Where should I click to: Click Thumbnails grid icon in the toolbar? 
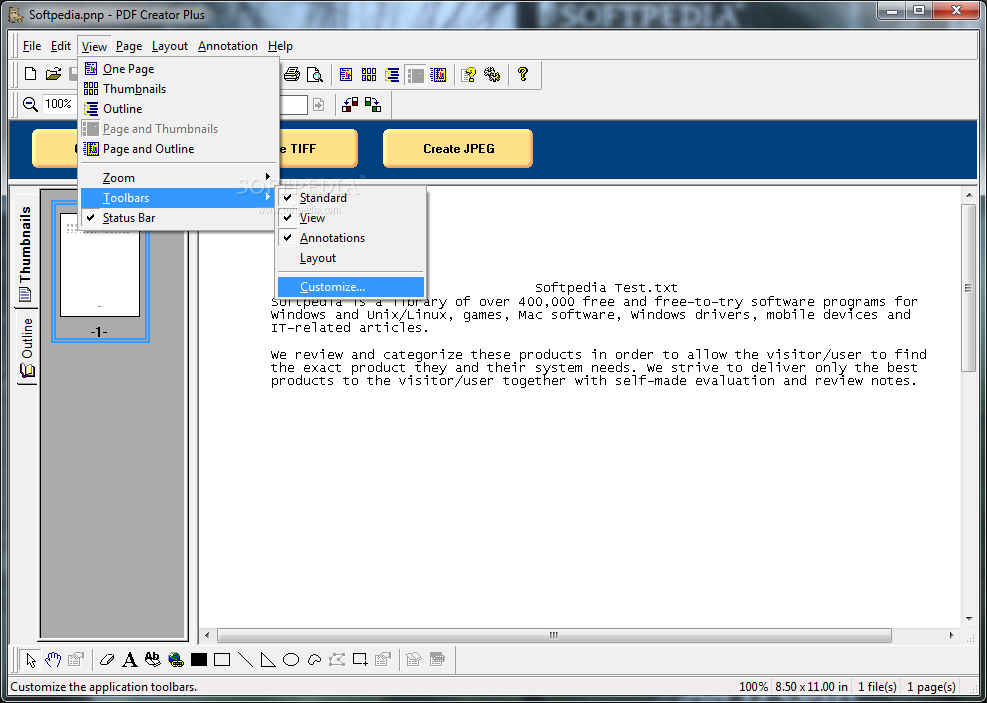coord(369,74)
